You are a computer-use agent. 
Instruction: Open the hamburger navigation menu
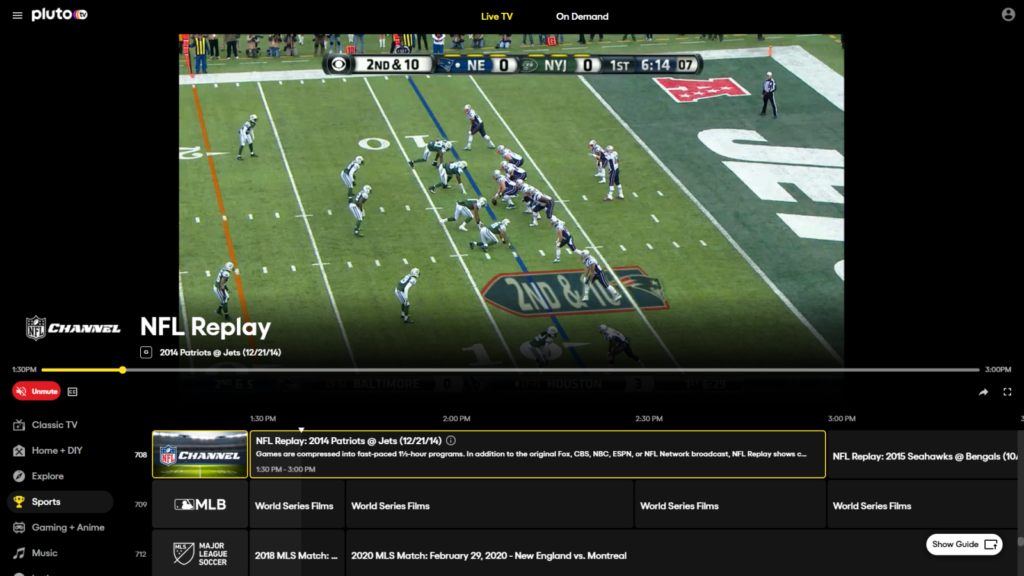pyautogui.click(x=18, y=16)
